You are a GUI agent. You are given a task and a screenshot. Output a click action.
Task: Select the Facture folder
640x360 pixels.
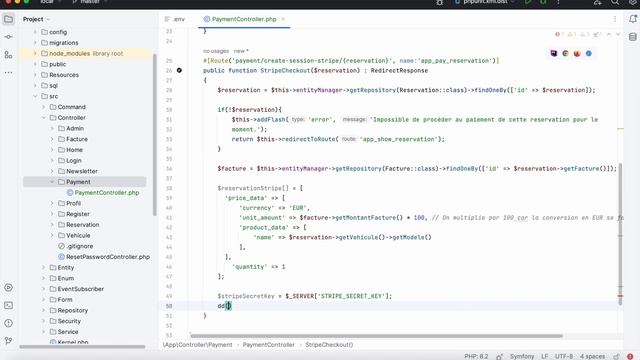(73, 139)
